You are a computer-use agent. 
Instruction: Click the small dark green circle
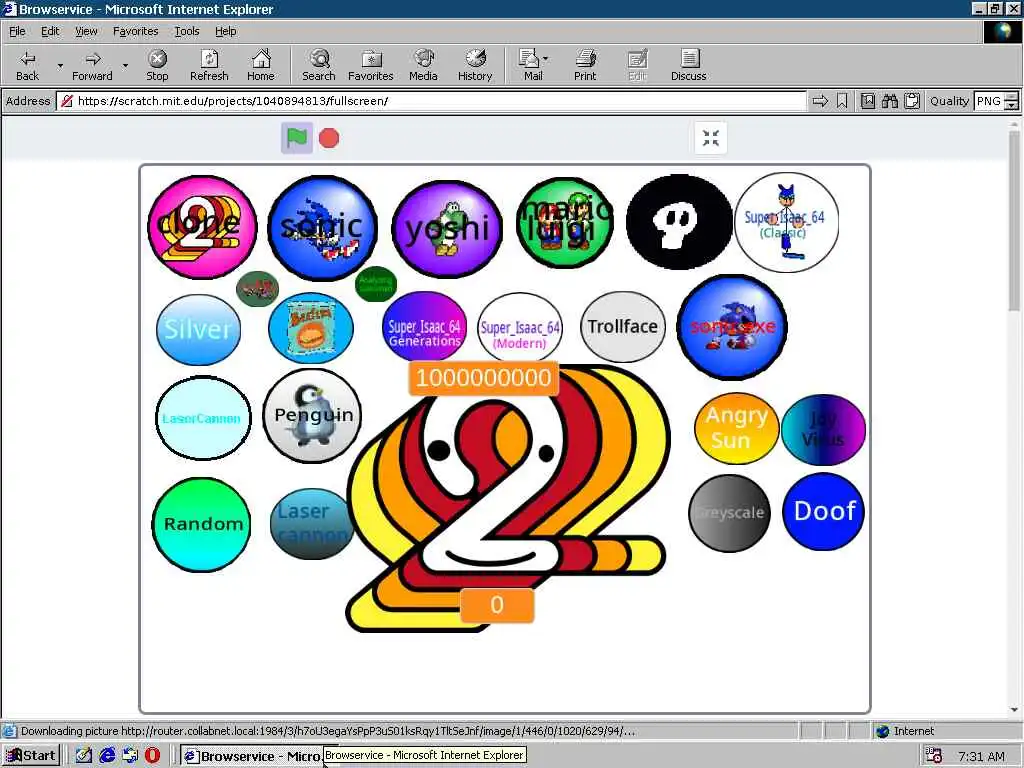376,284
